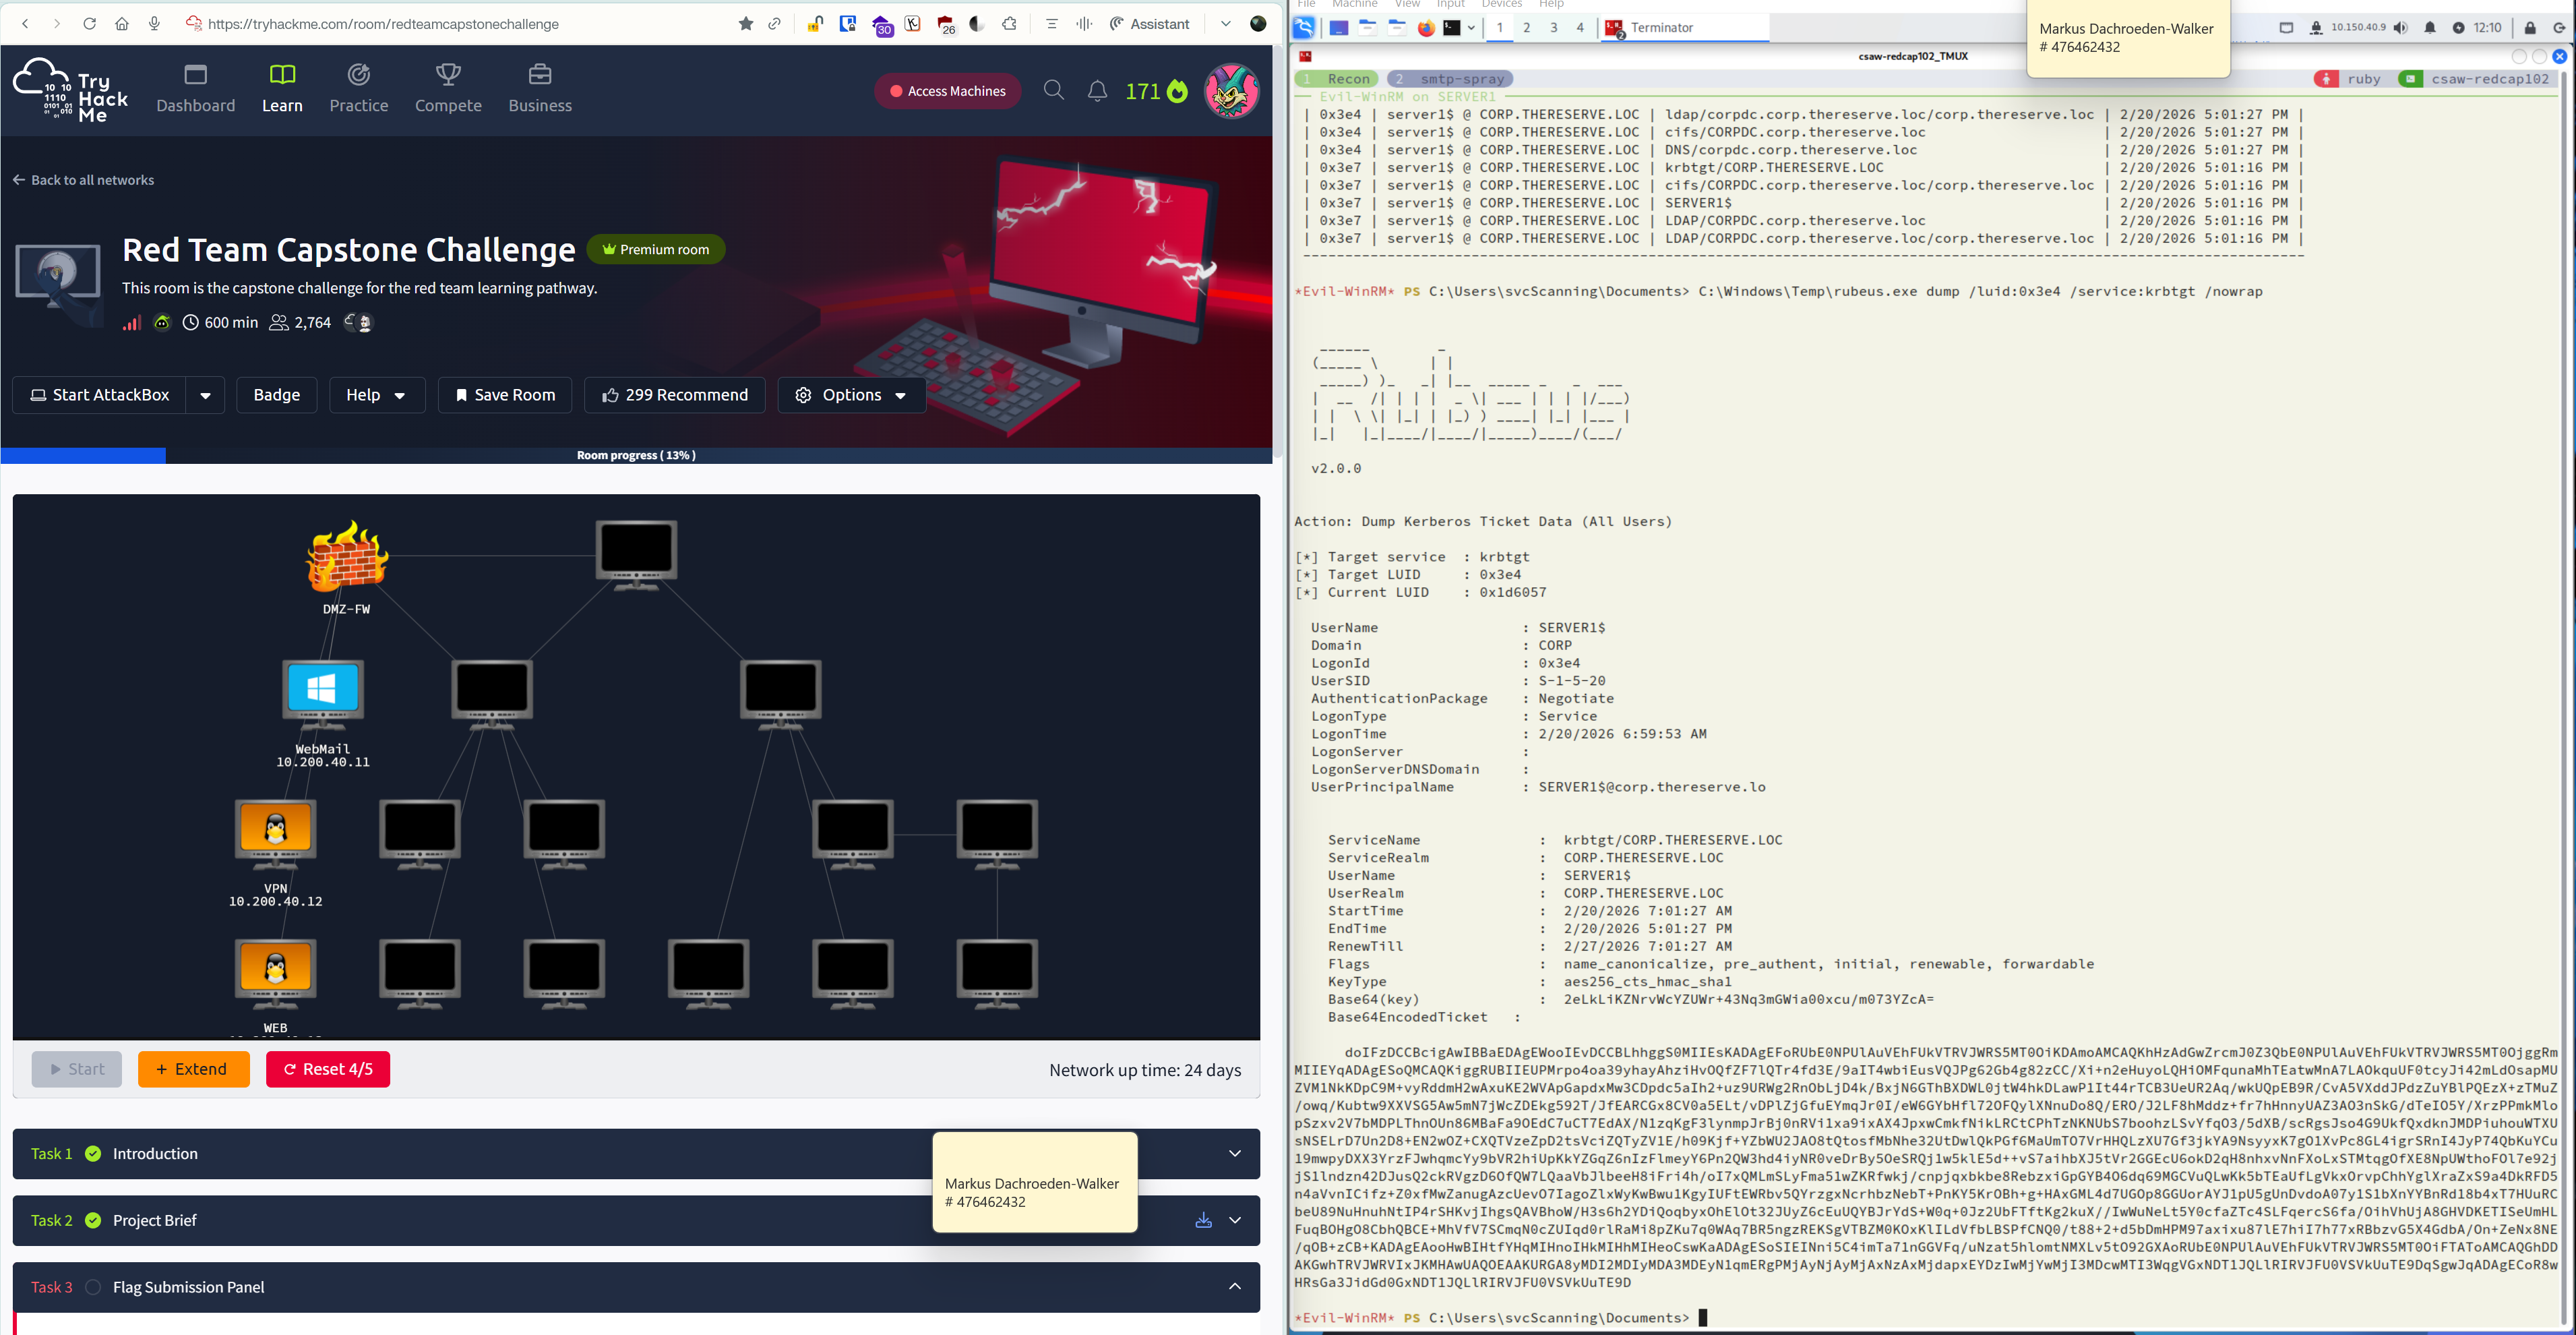Click the streak flame icon
The width and height of the screenshot is (2576, 1335).
coord(1178,92)
